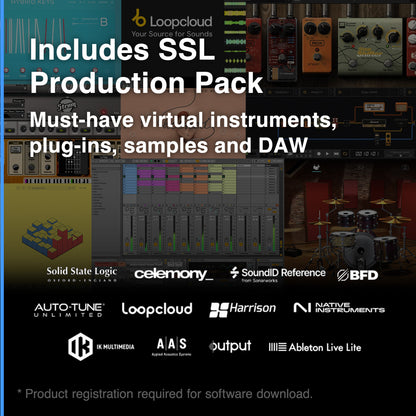Open the Output logo
The image size is (416, 416).
pyautogui.click(x=230, y=346)
